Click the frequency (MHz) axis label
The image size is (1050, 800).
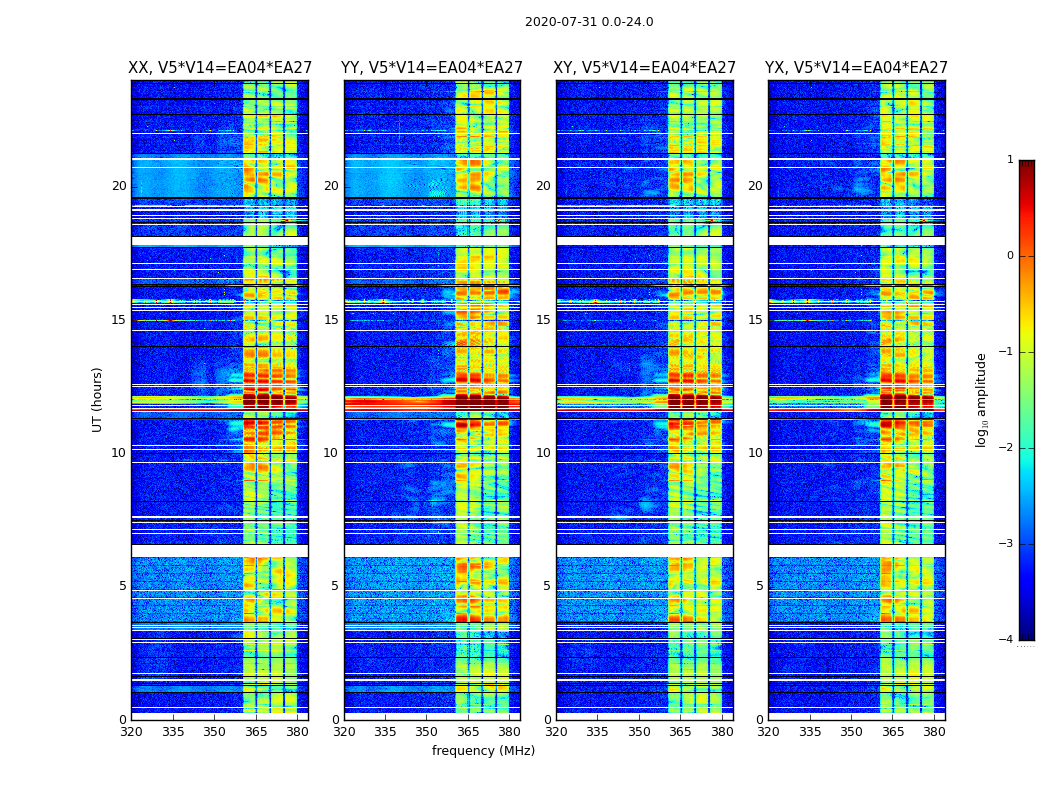(x=483, y=750)
